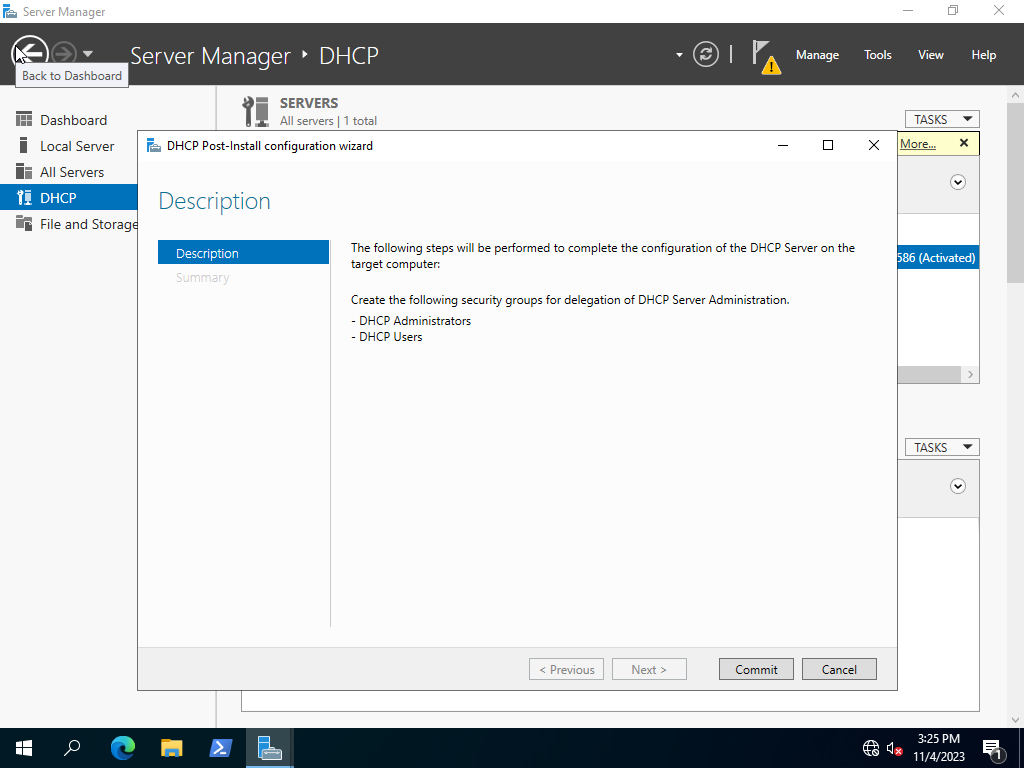Click the Dashboard grid icon
1024x768 pixels.
[24, 120]
